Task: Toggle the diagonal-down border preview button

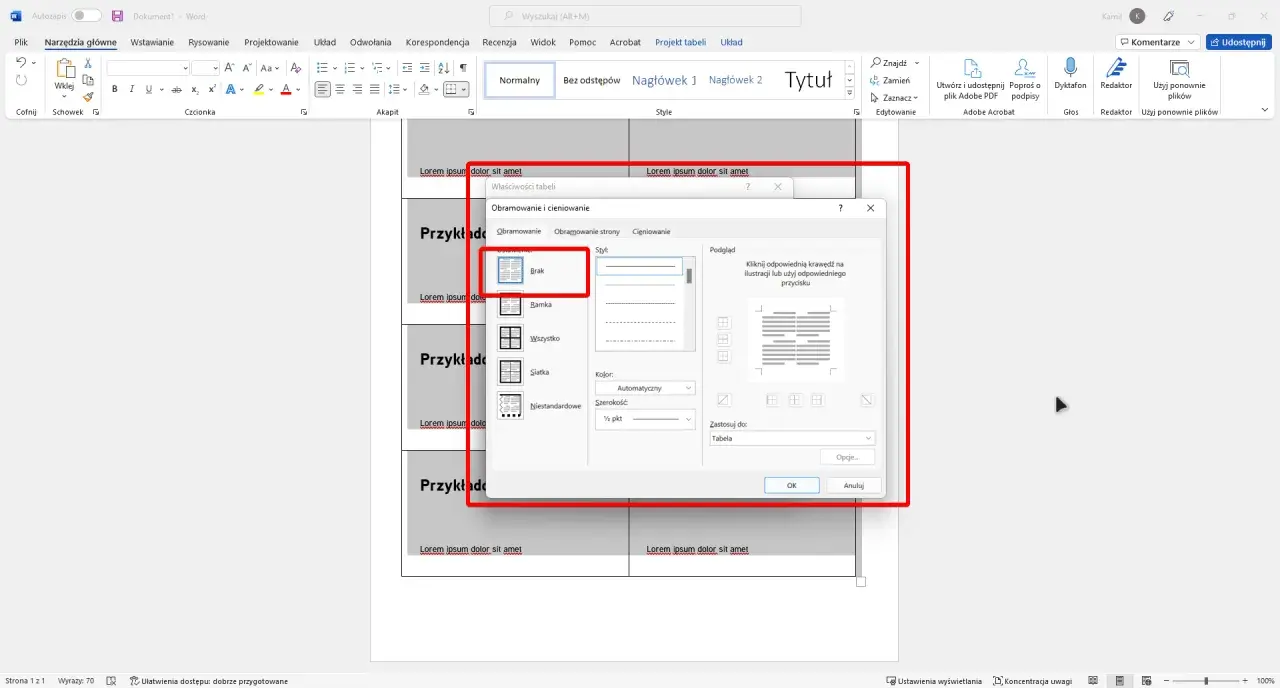Action: click(x=867, y=400)
